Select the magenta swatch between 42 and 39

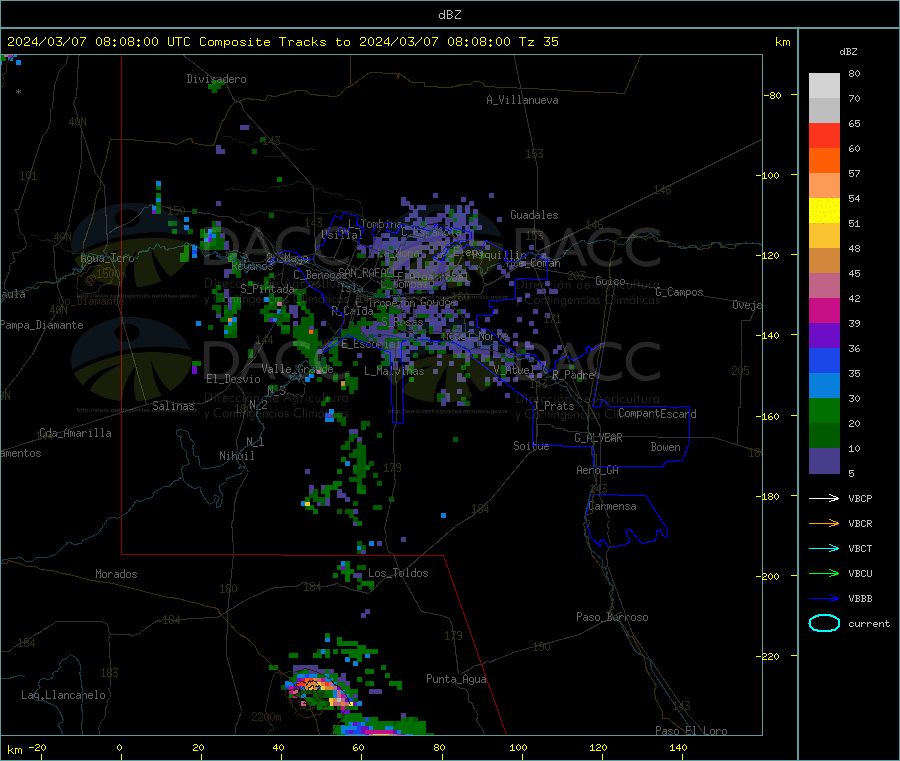coord(824,310)
